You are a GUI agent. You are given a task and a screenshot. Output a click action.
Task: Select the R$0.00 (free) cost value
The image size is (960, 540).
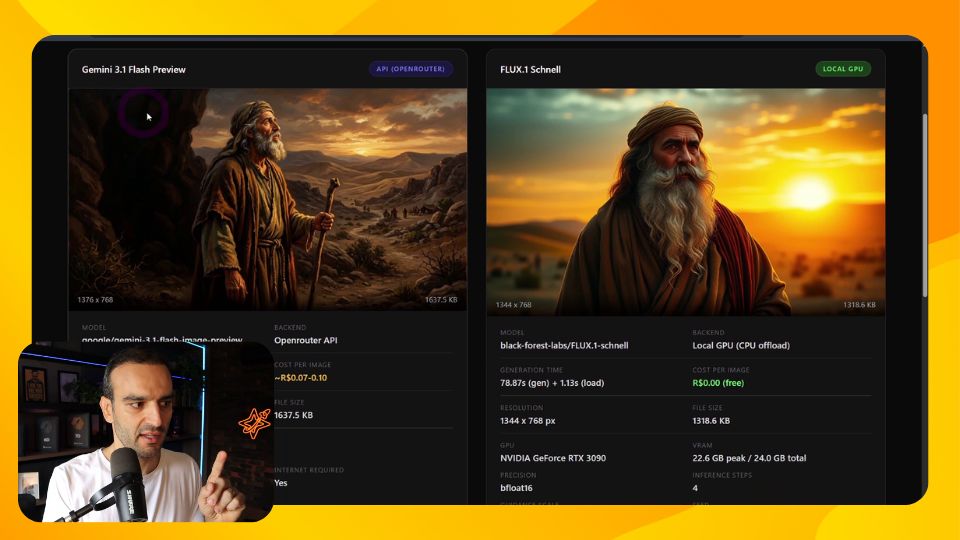718,383
